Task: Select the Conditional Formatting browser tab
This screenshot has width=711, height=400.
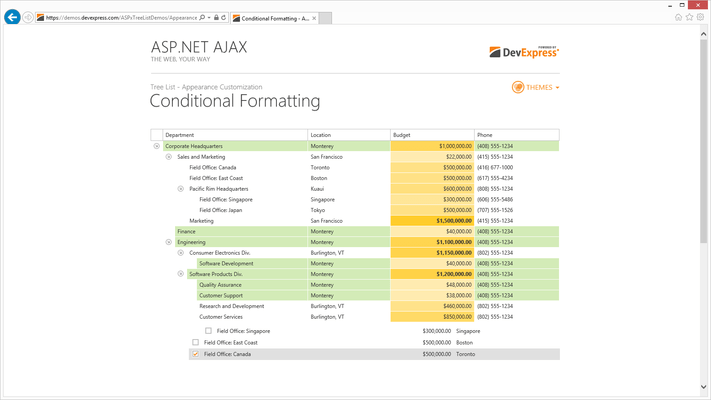Action: [x=274, y=18]
